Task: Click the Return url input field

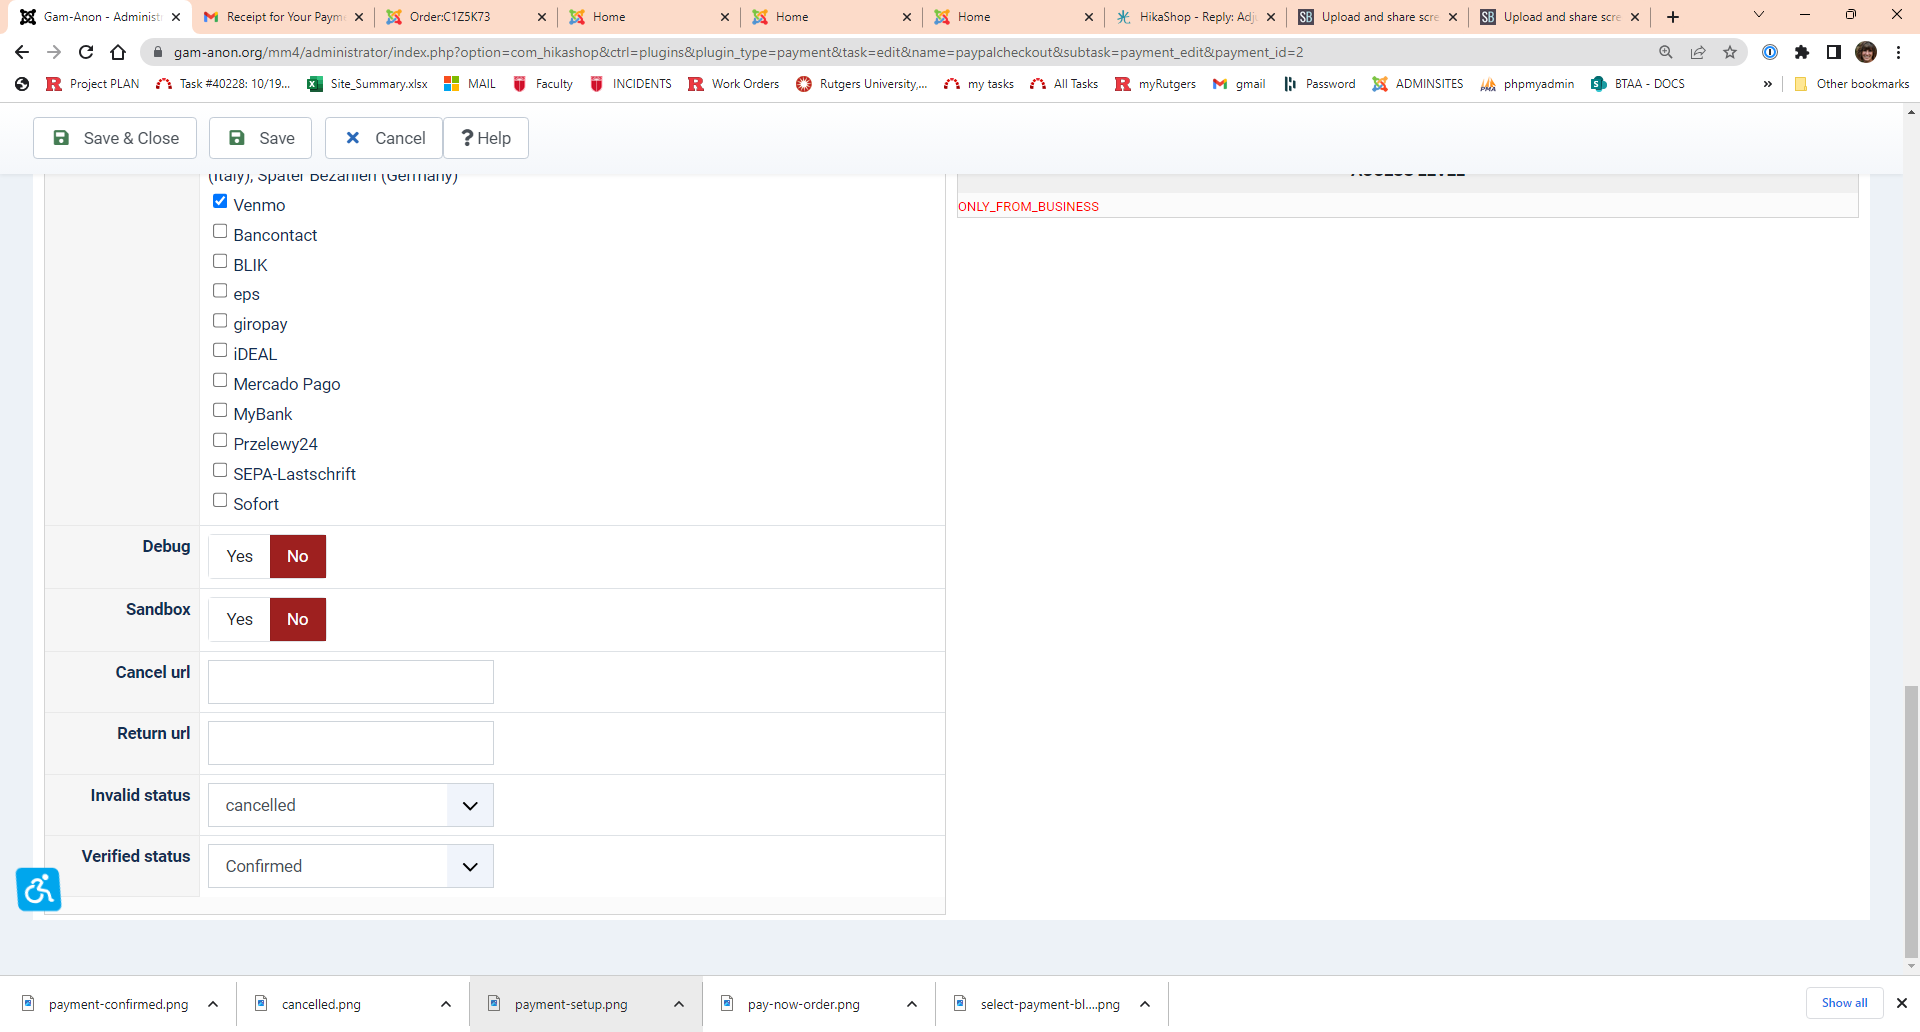Action: [351, 743]
